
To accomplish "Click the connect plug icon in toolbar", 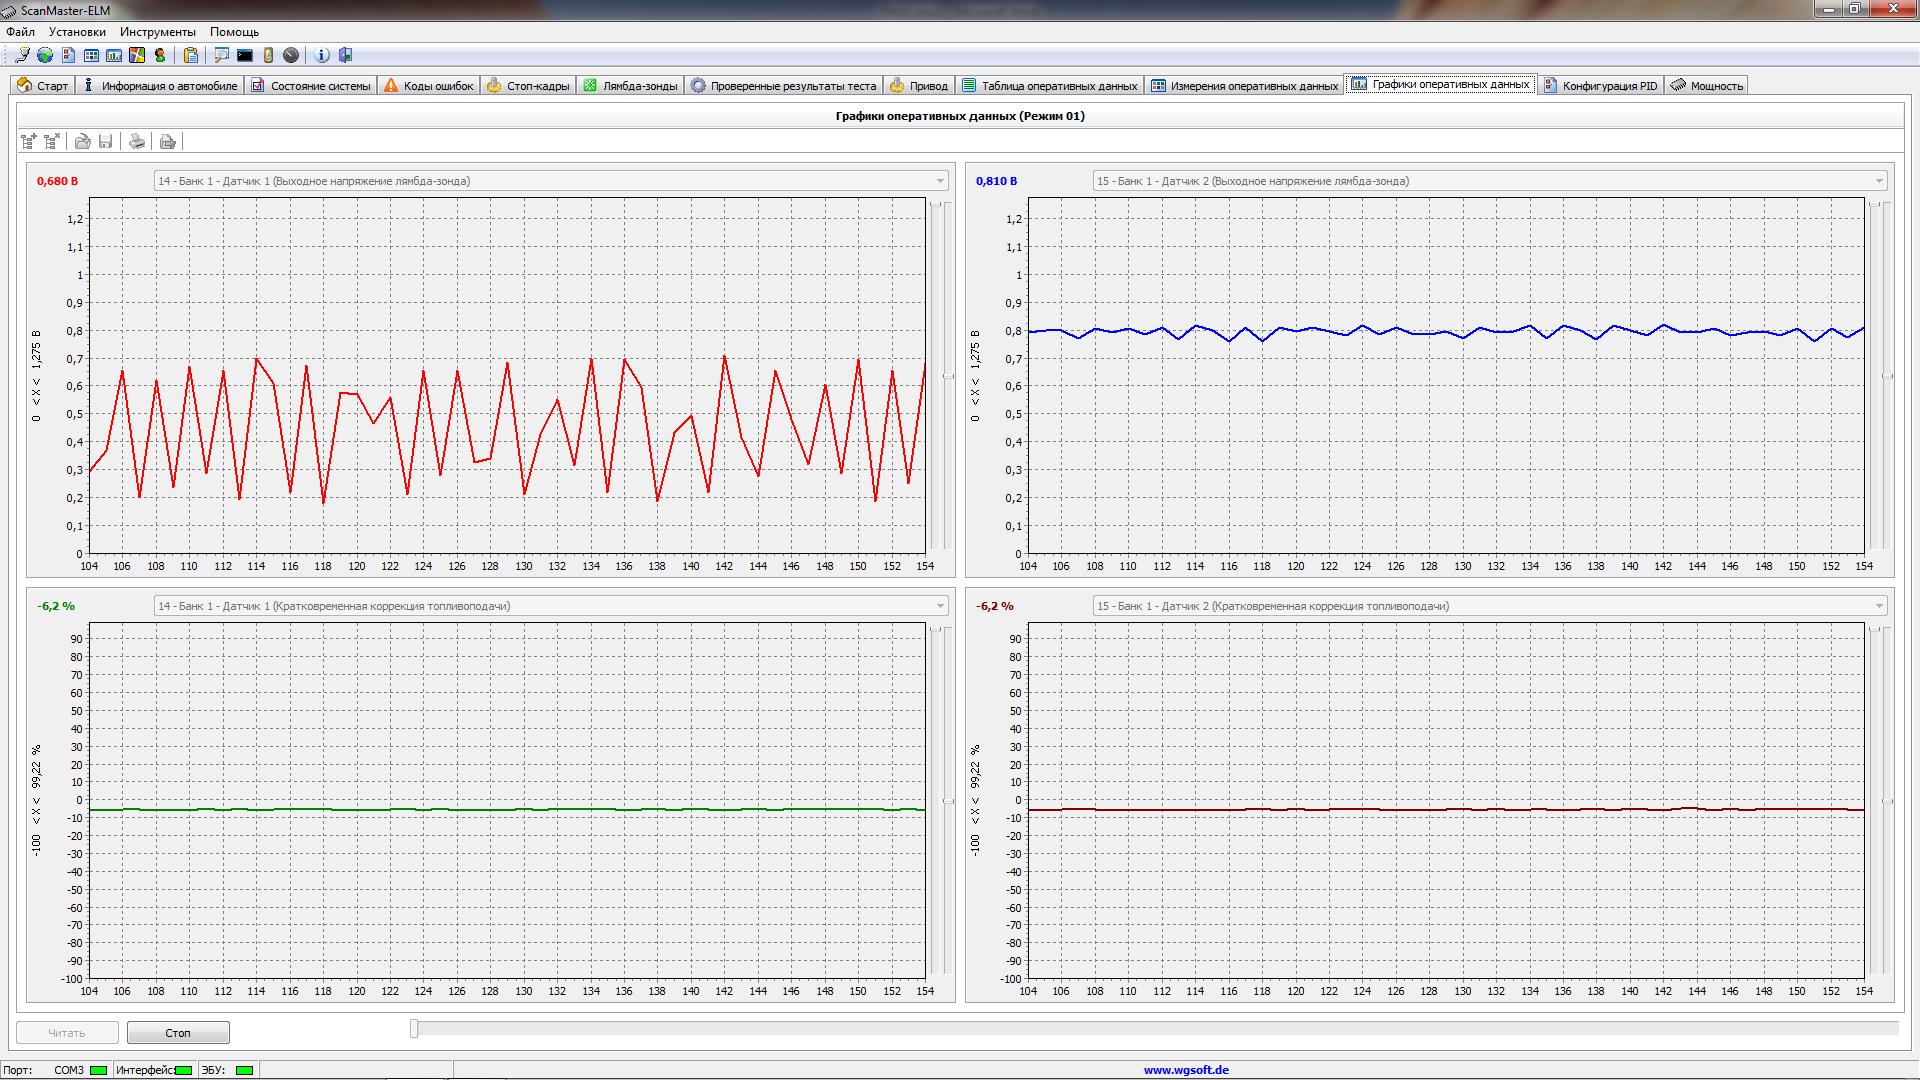I will (x=22, y=55).
